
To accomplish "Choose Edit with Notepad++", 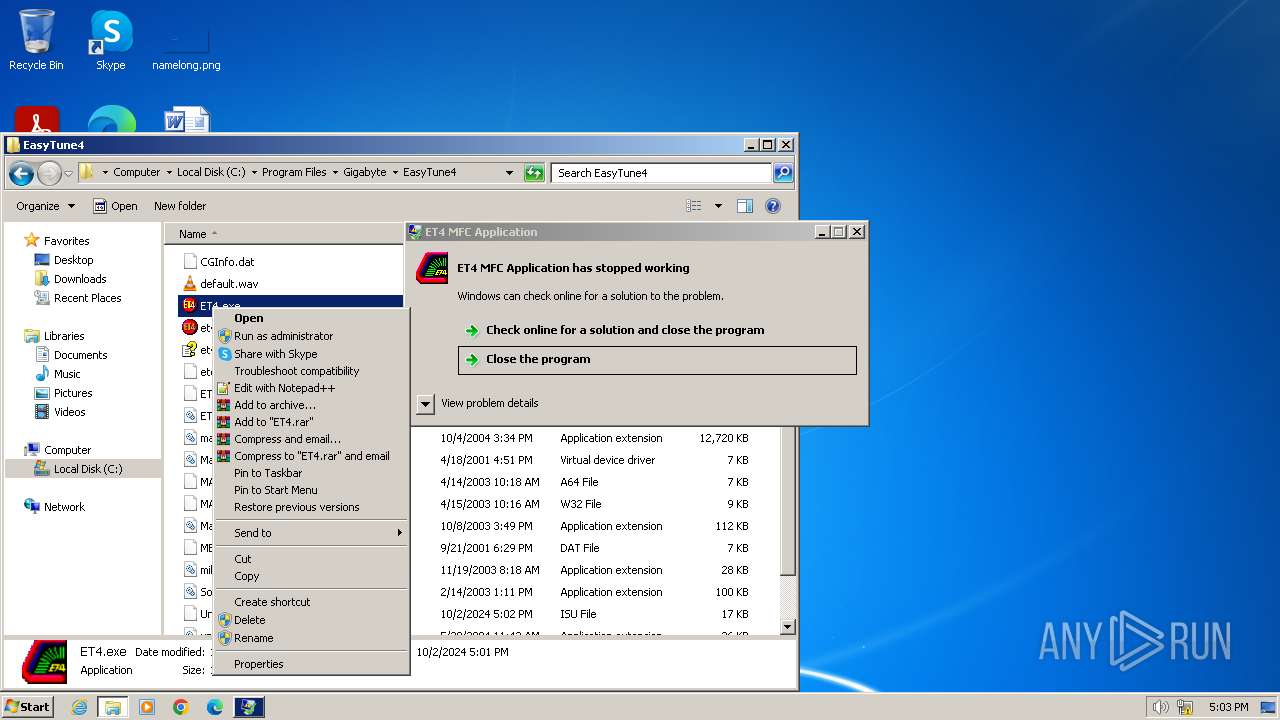I will tap(311, 388).
